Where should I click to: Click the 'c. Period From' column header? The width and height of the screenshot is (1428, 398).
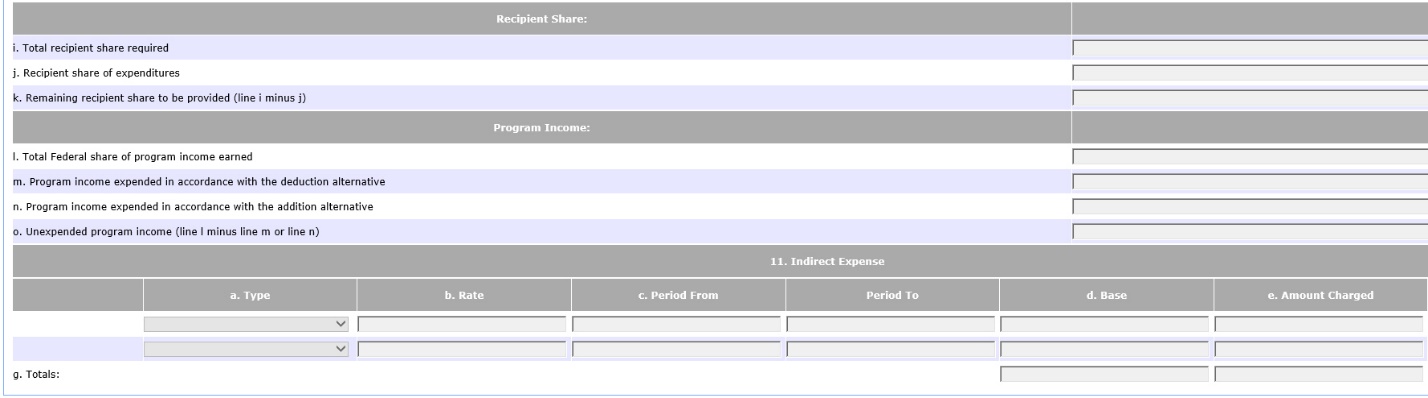(678, 295)
